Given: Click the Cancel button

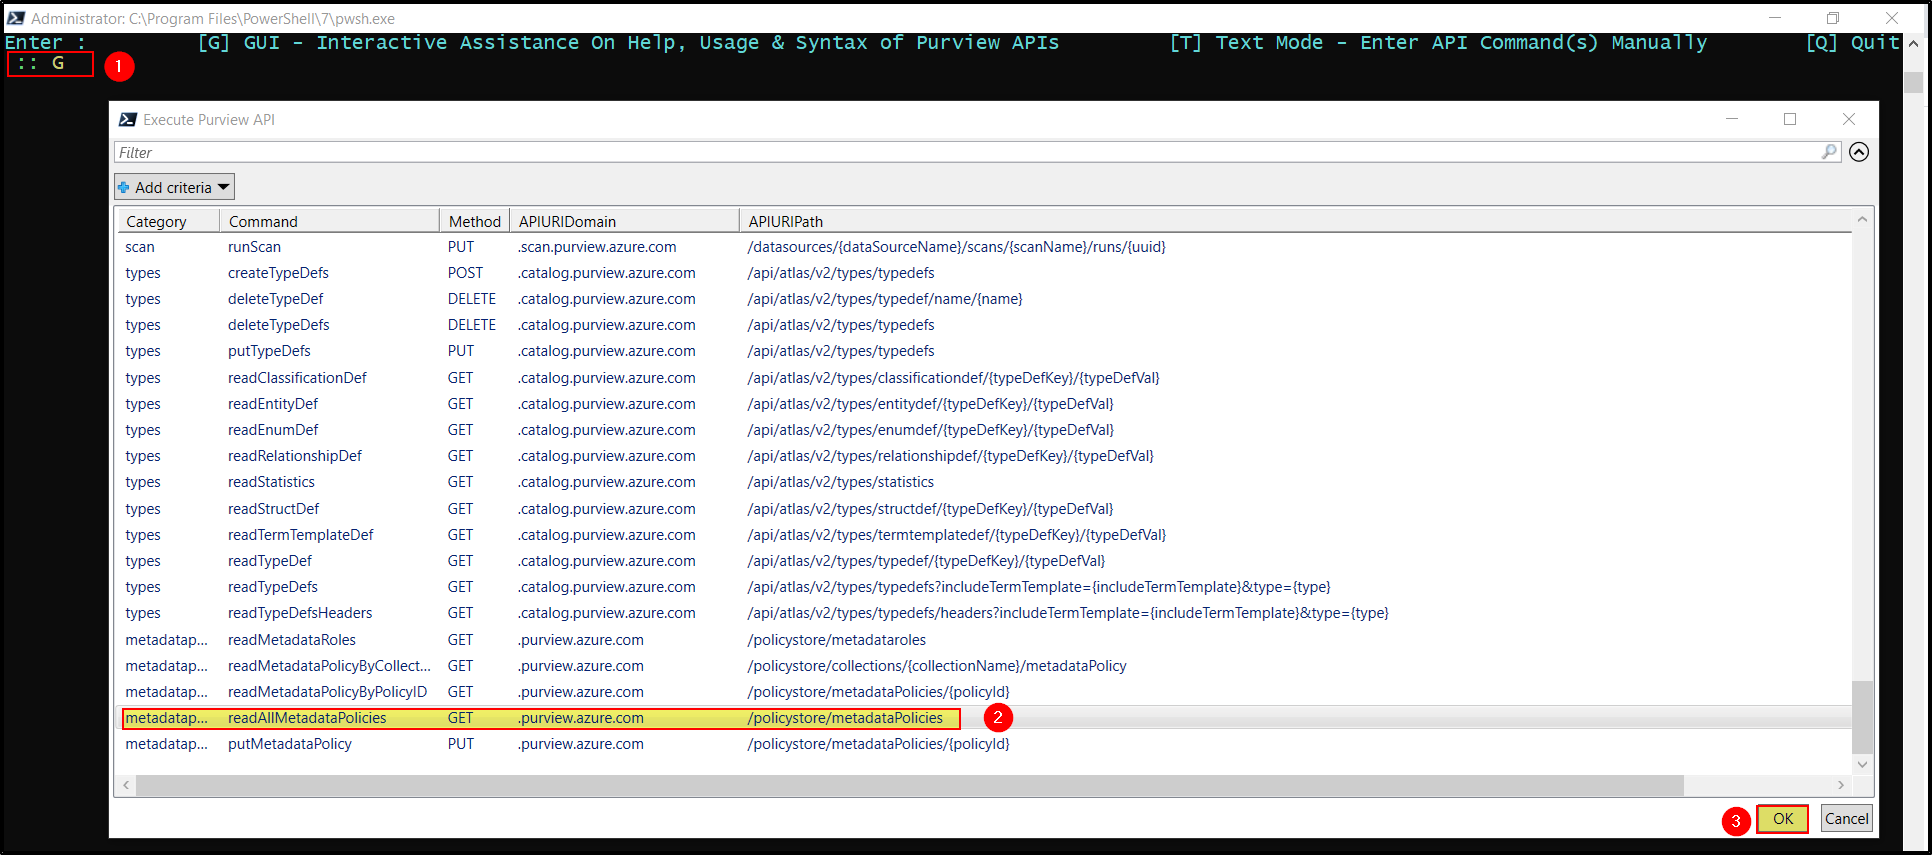Looking at the screenshot, I should [x=1846, y=819].
